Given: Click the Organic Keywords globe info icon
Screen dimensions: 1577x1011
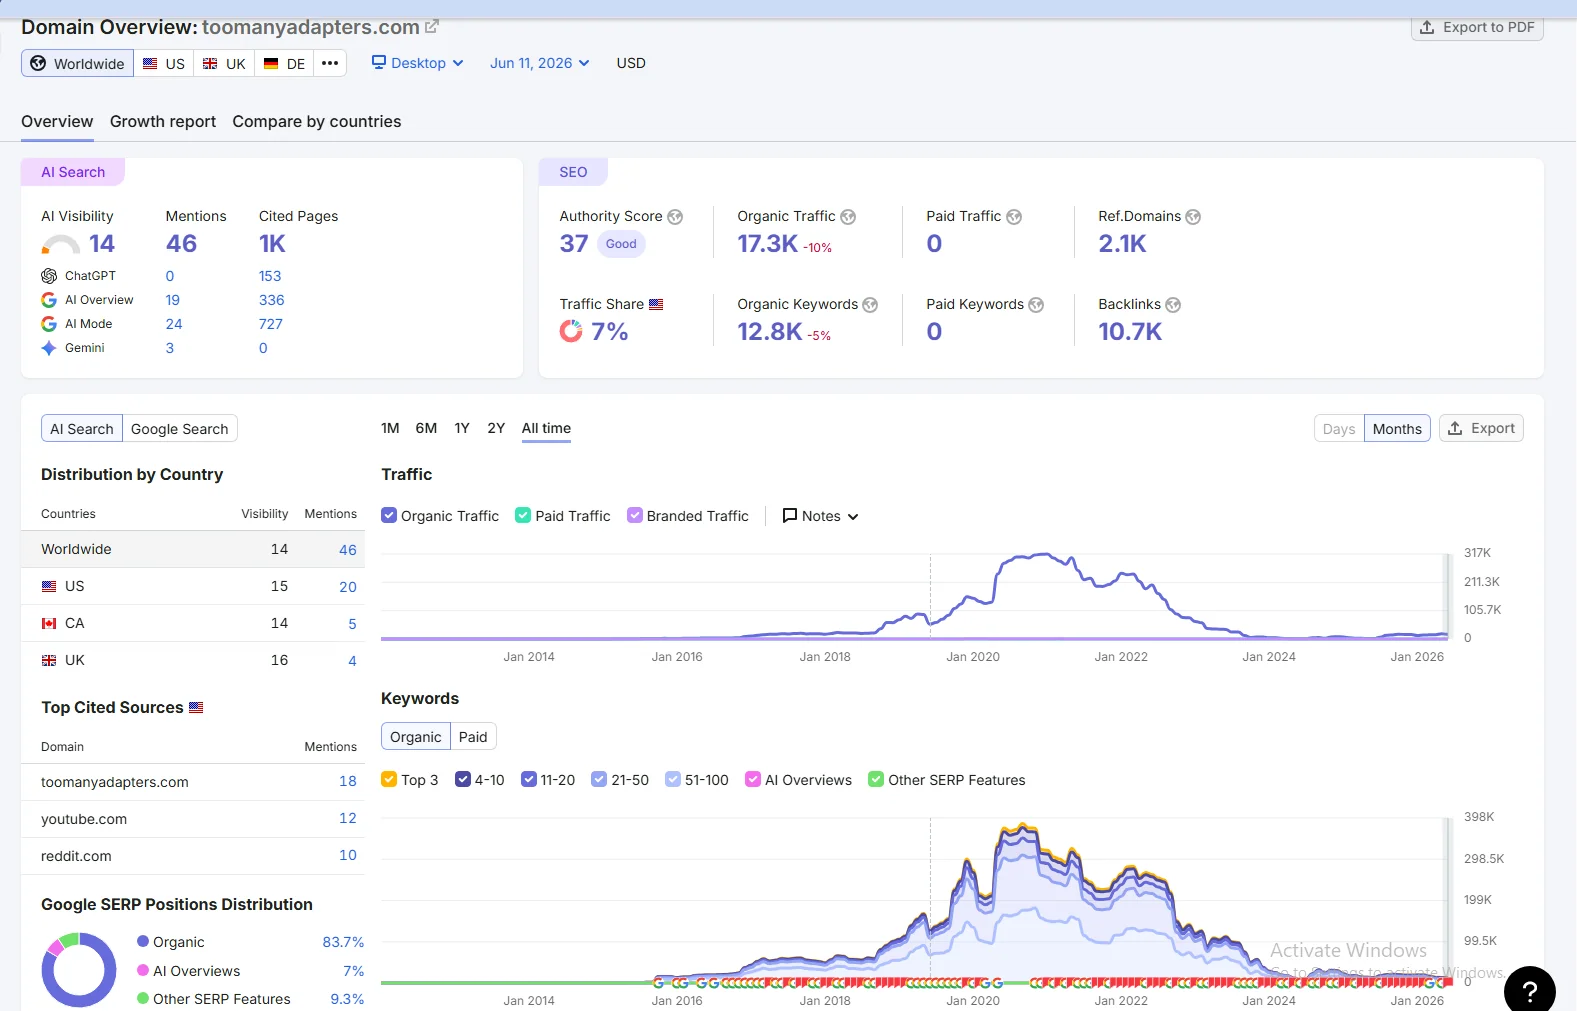Looking at the screenshot, I should 870,305.
